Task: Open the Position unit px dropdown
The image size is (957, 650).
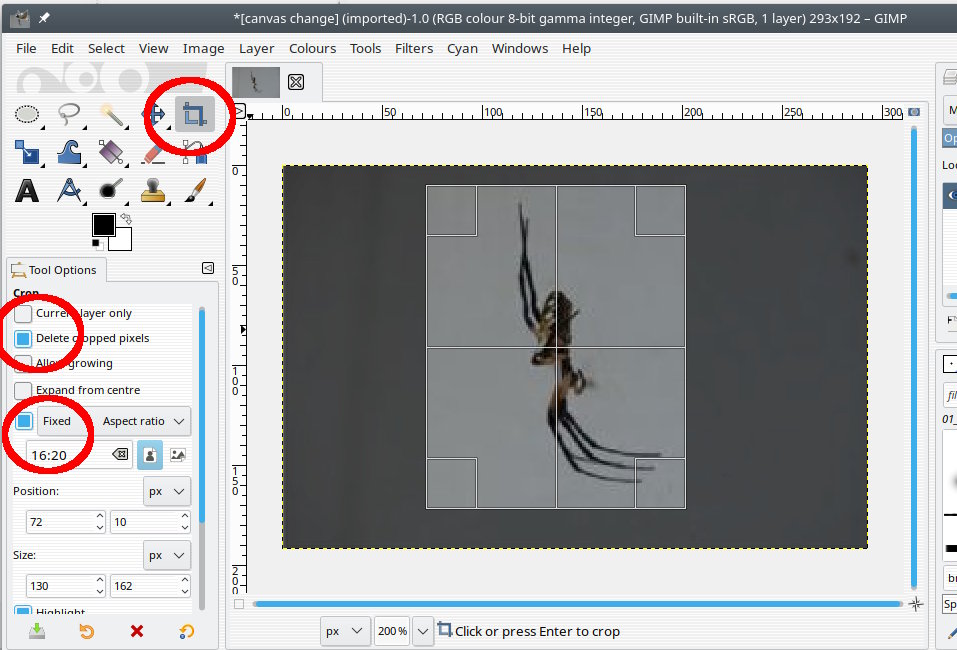Action: coord(167,491)
